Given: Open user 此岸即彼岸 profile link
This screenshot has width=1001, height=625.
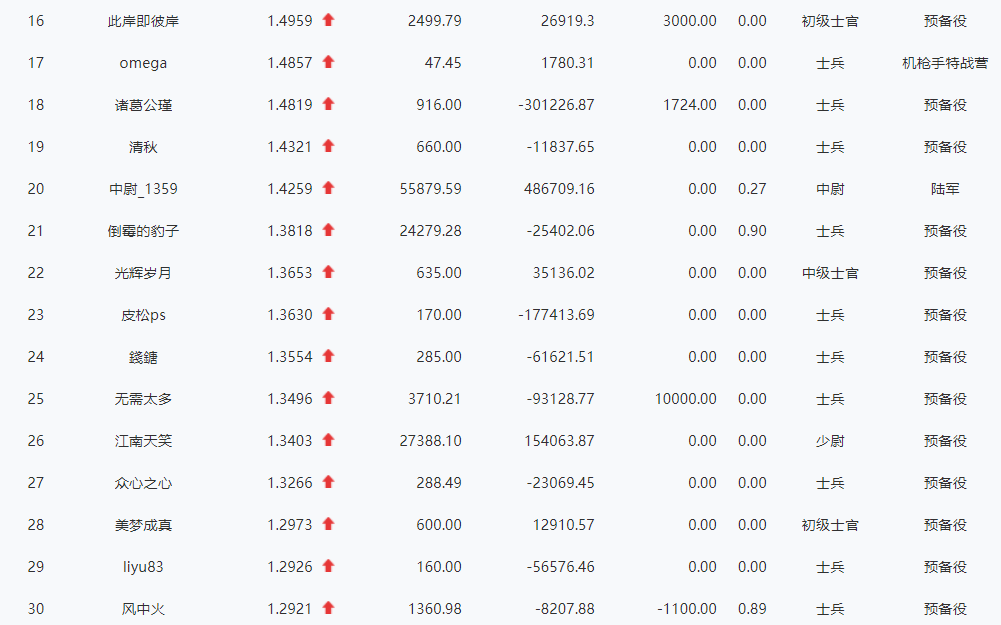Looking at the screenshot, I should pos(143,21).
